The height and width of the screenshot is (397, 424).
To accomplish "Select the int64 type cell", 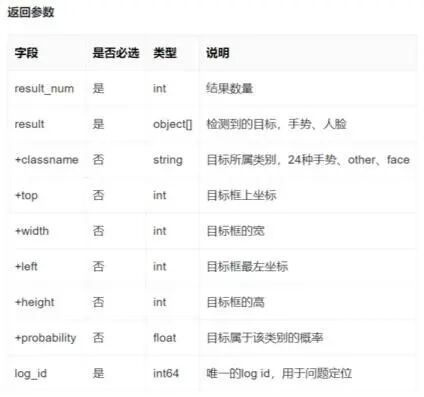I will pyautogui.click(x=166, y=374).
